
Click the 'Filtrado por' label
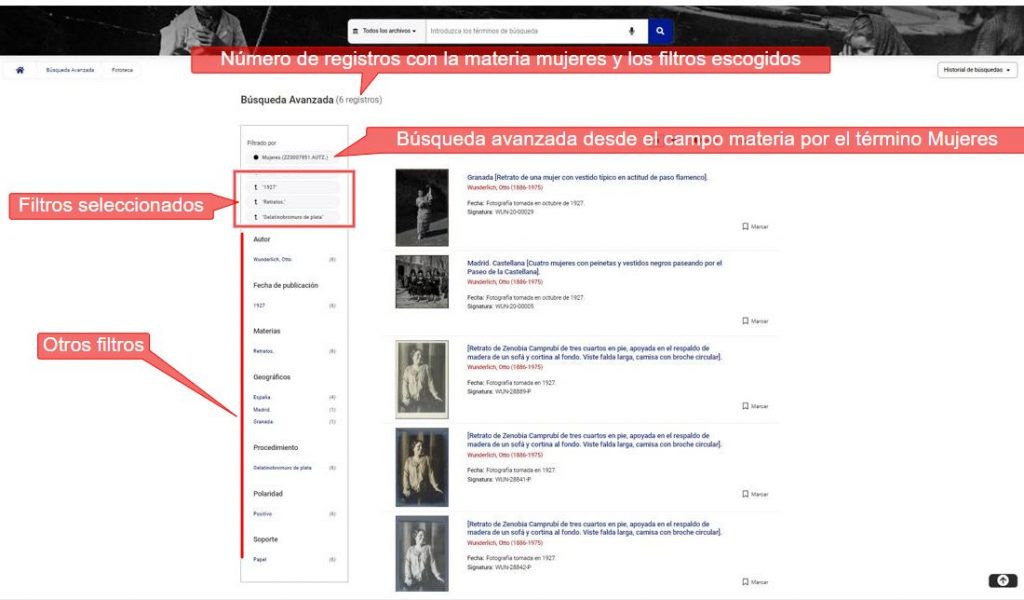[262, 143]
